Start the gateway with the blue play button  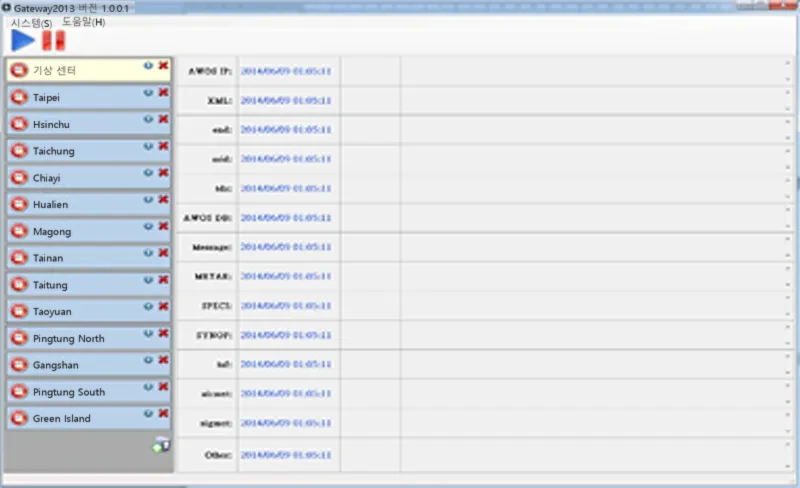click(x=23, y=40)
